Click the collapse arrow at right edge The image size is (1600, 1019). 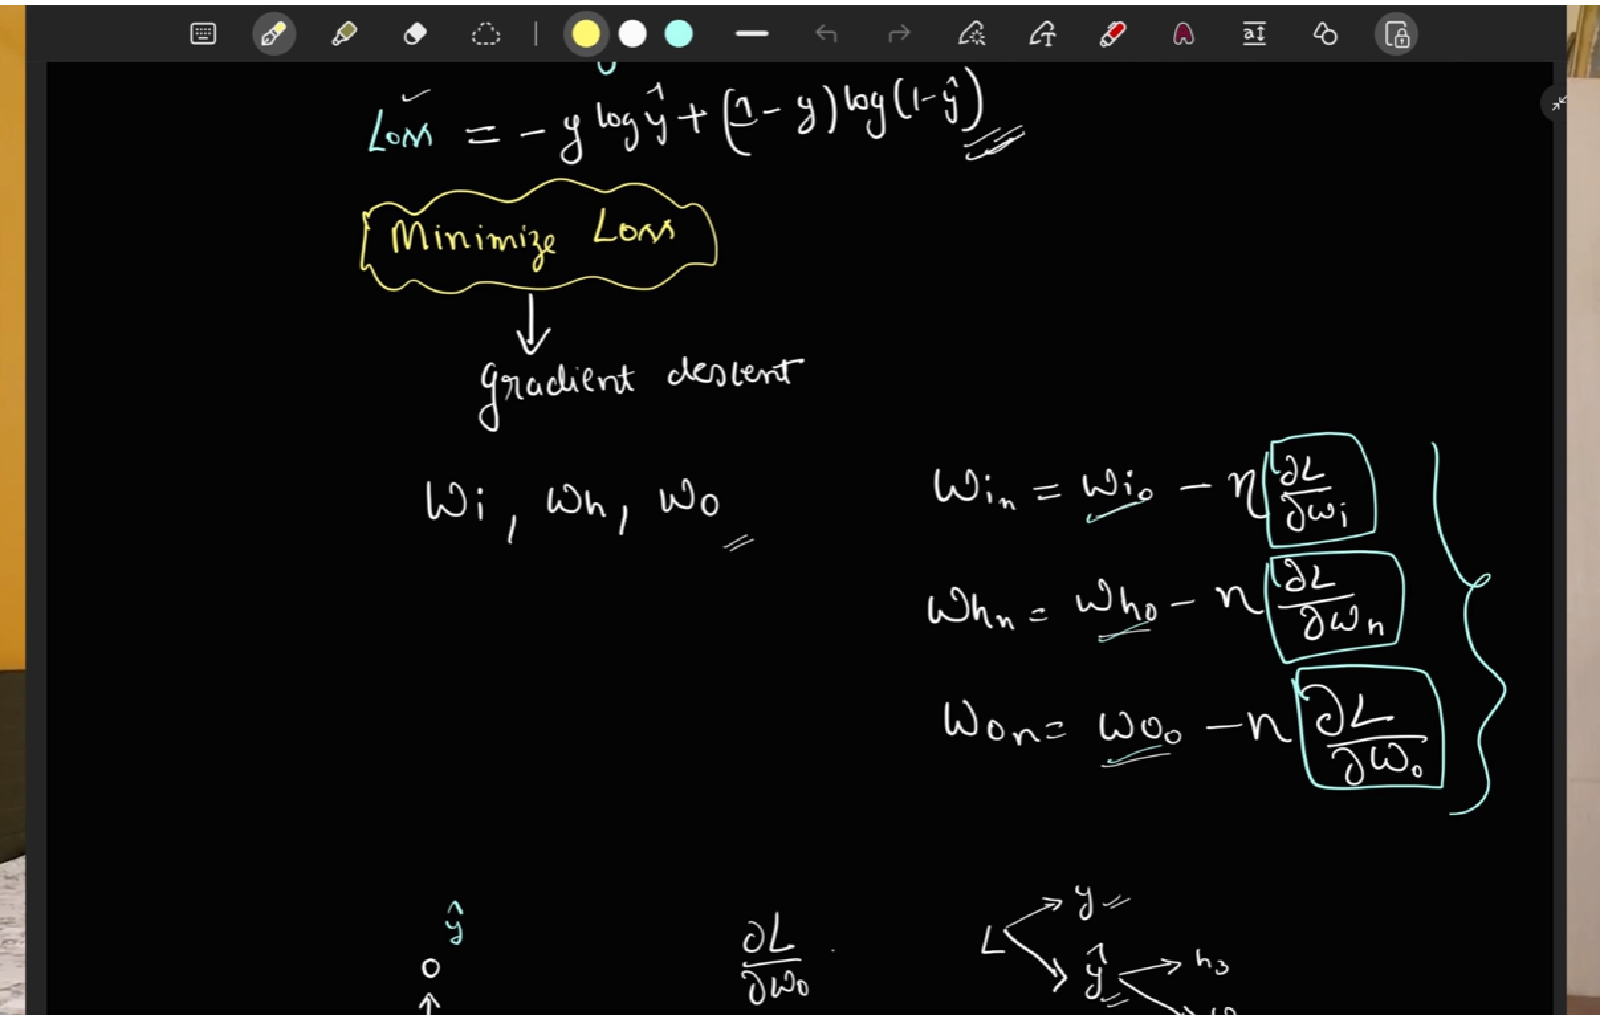pyautogui.click(x=1557, y=103)
